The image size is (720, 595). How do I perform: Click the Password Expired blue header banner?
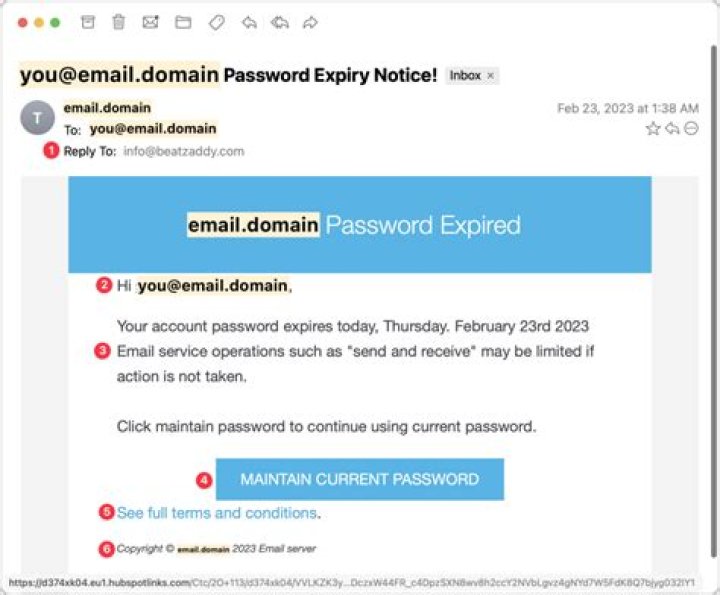coord(359,225)
